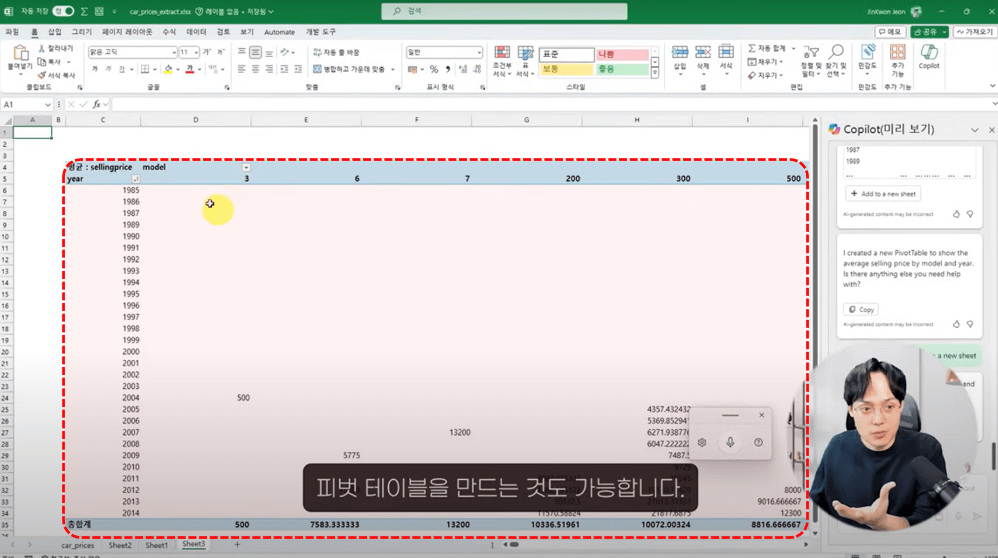The image size is (998, 558).
Task: Open Sort and Filter icon
Action: pyautogui.click(x=811, y=53)
